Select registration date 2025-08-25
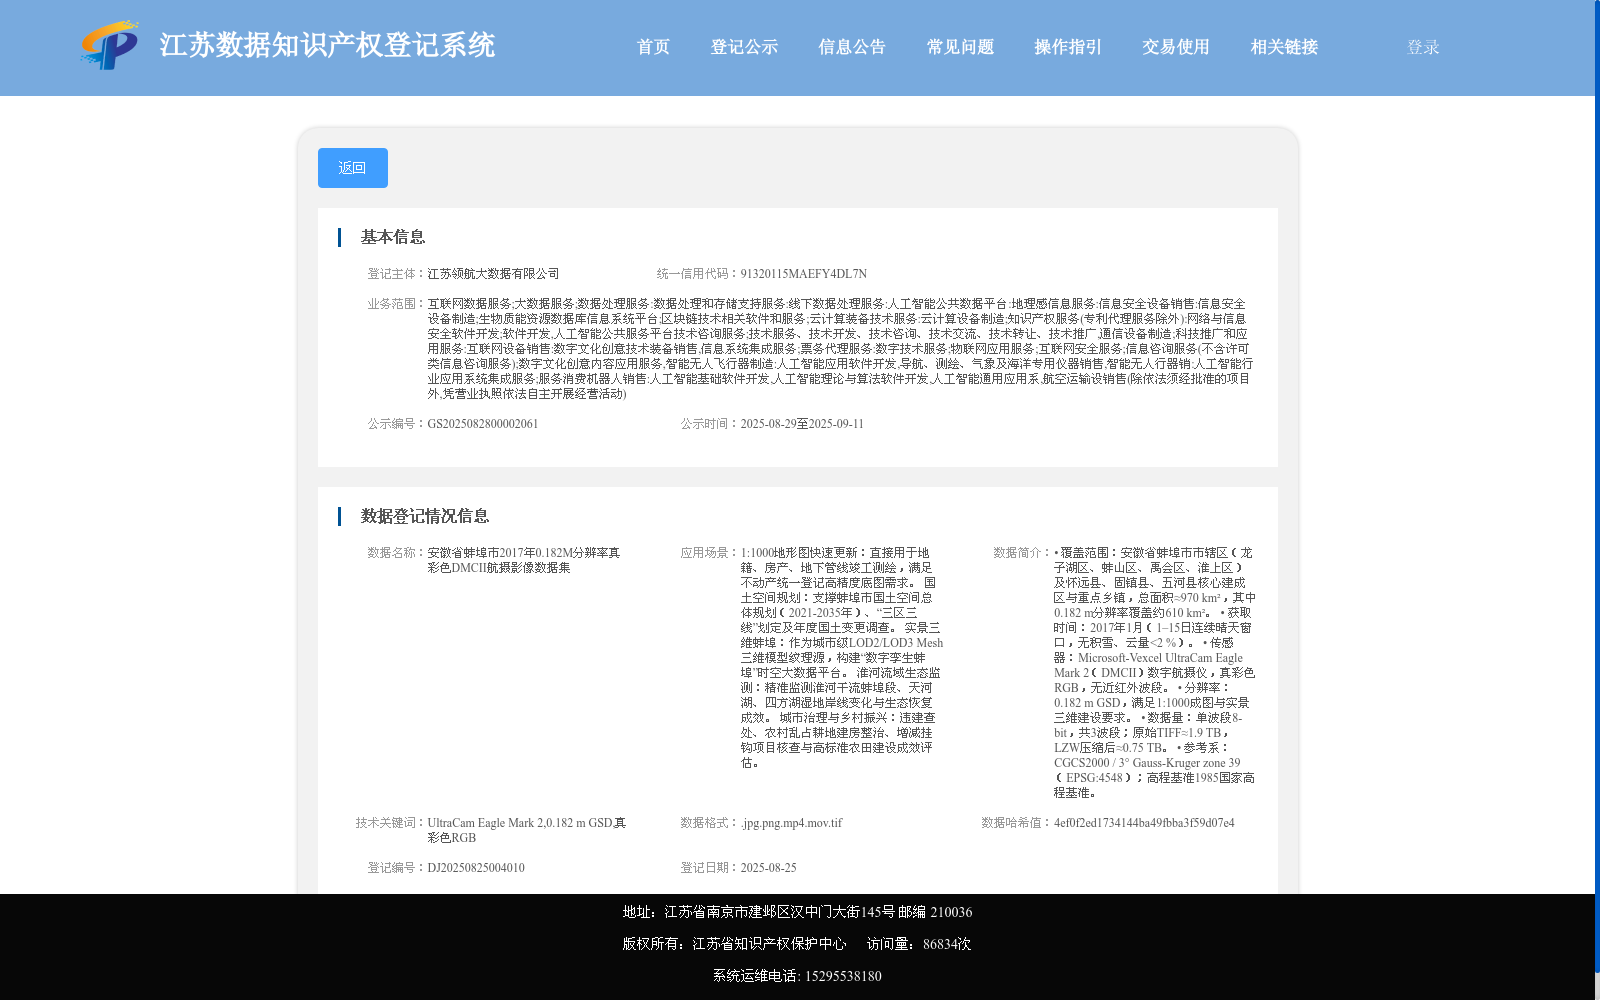 tap(769, 868)
